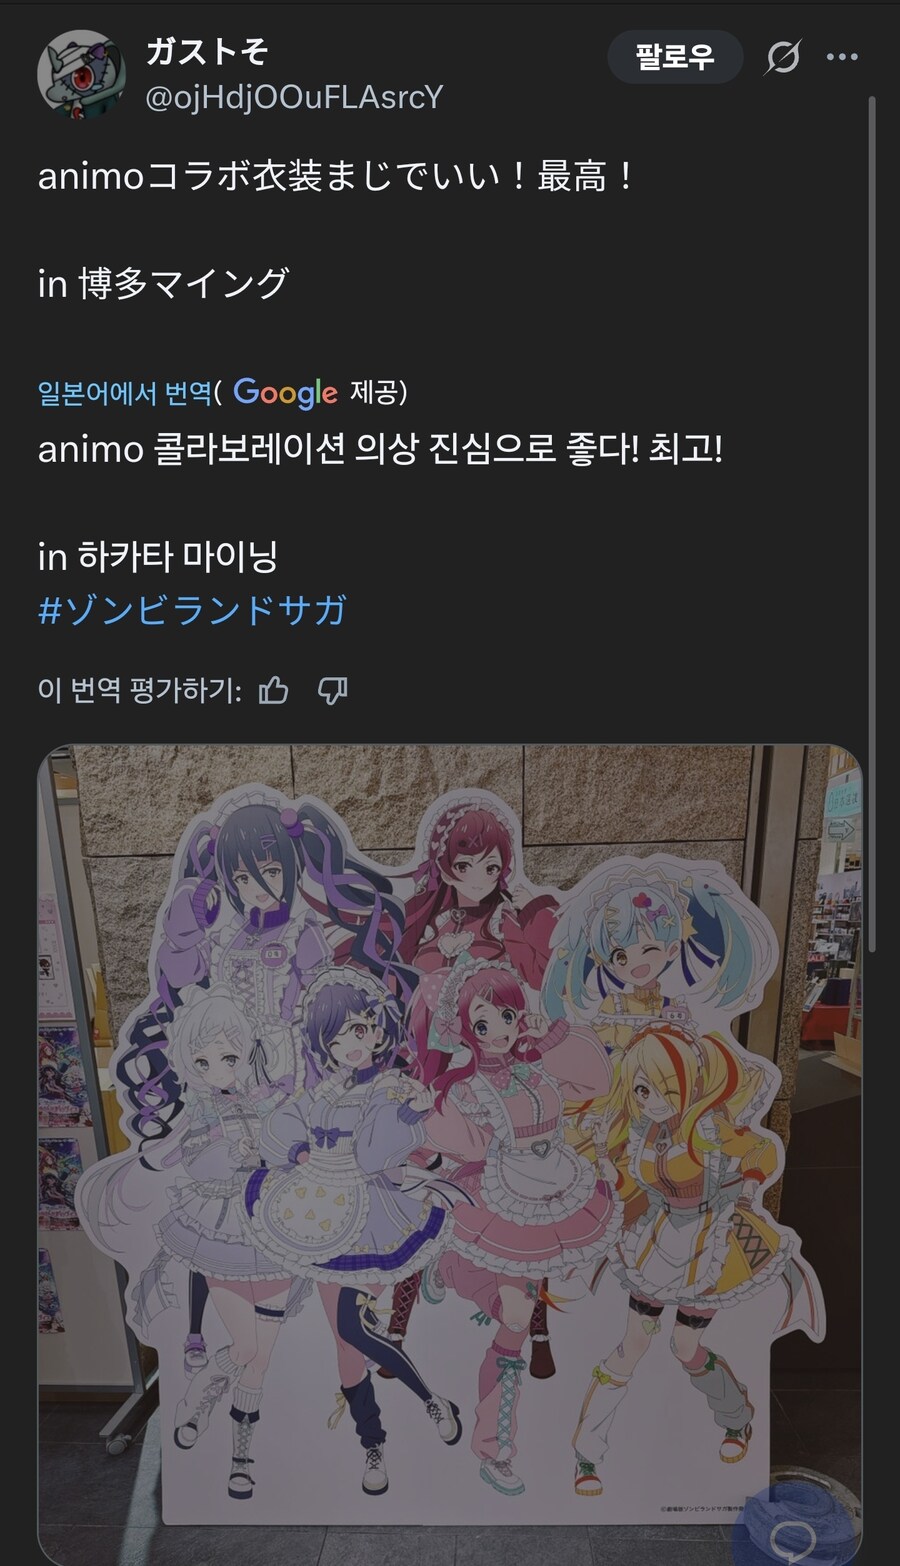Open the ガストそ profile avatar
Screen dimensions: 900x1566
pos(81,74)
